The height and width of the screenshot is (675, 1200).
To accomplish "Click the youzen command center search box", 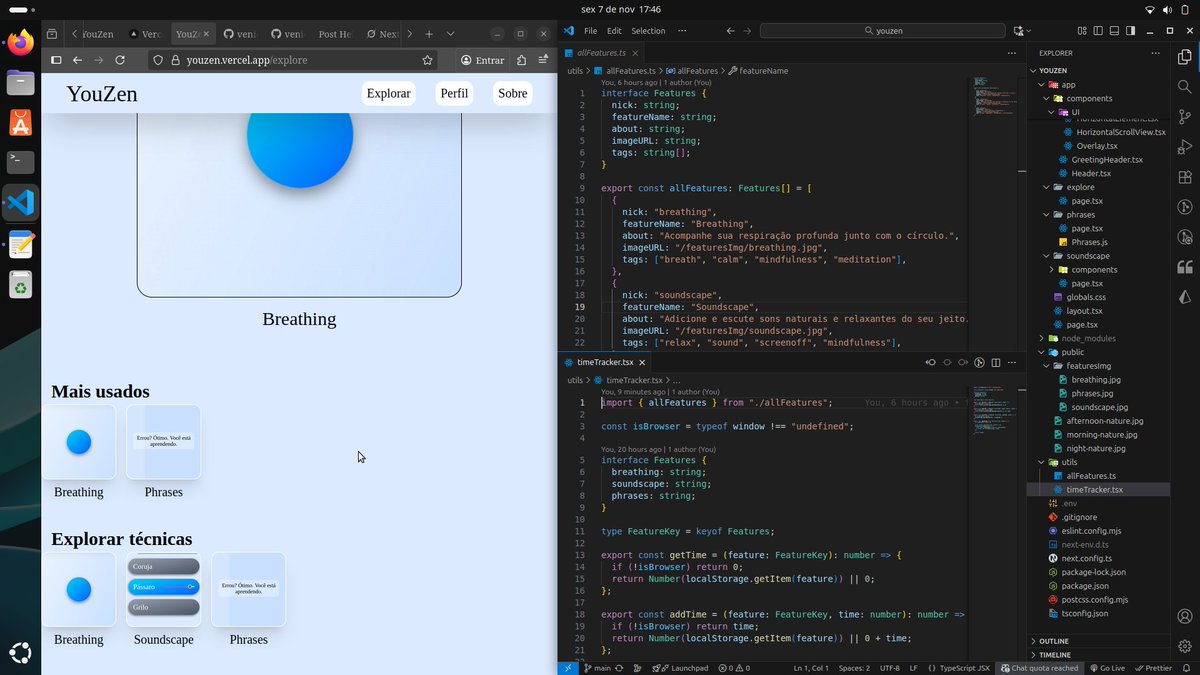I will click(882, 31).
